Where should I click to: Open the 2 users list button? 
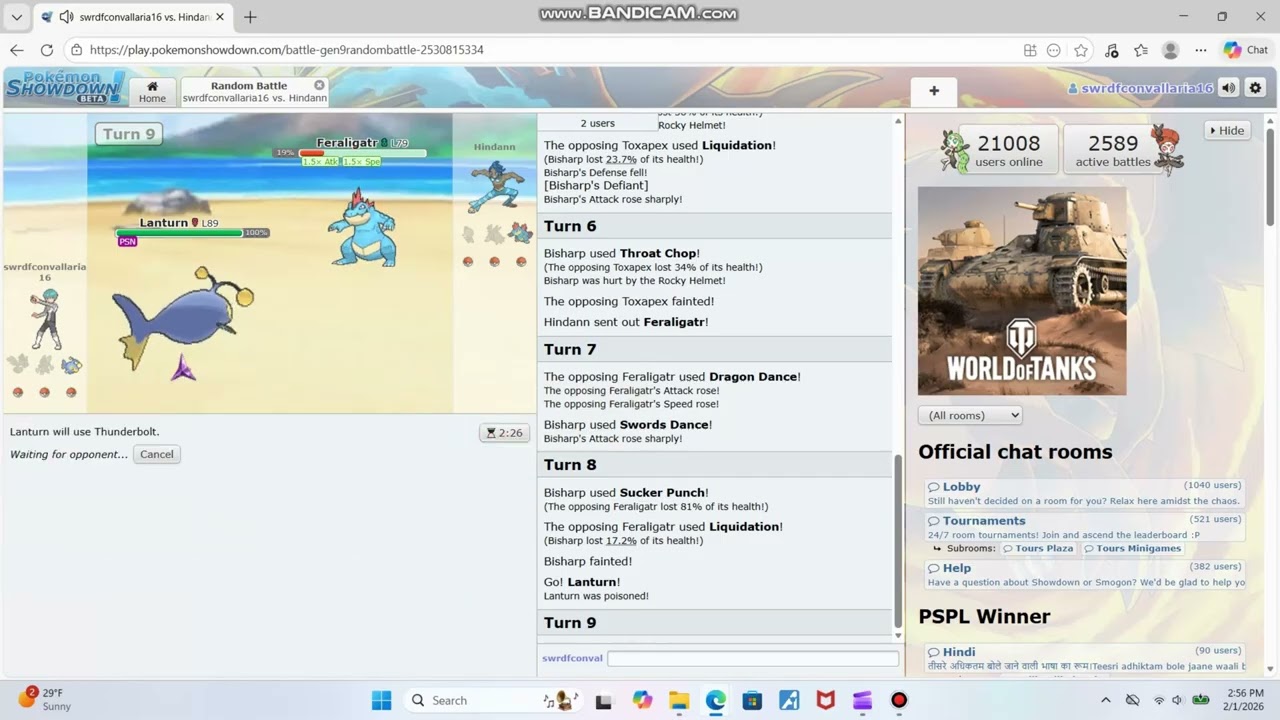tap(598, 123)
